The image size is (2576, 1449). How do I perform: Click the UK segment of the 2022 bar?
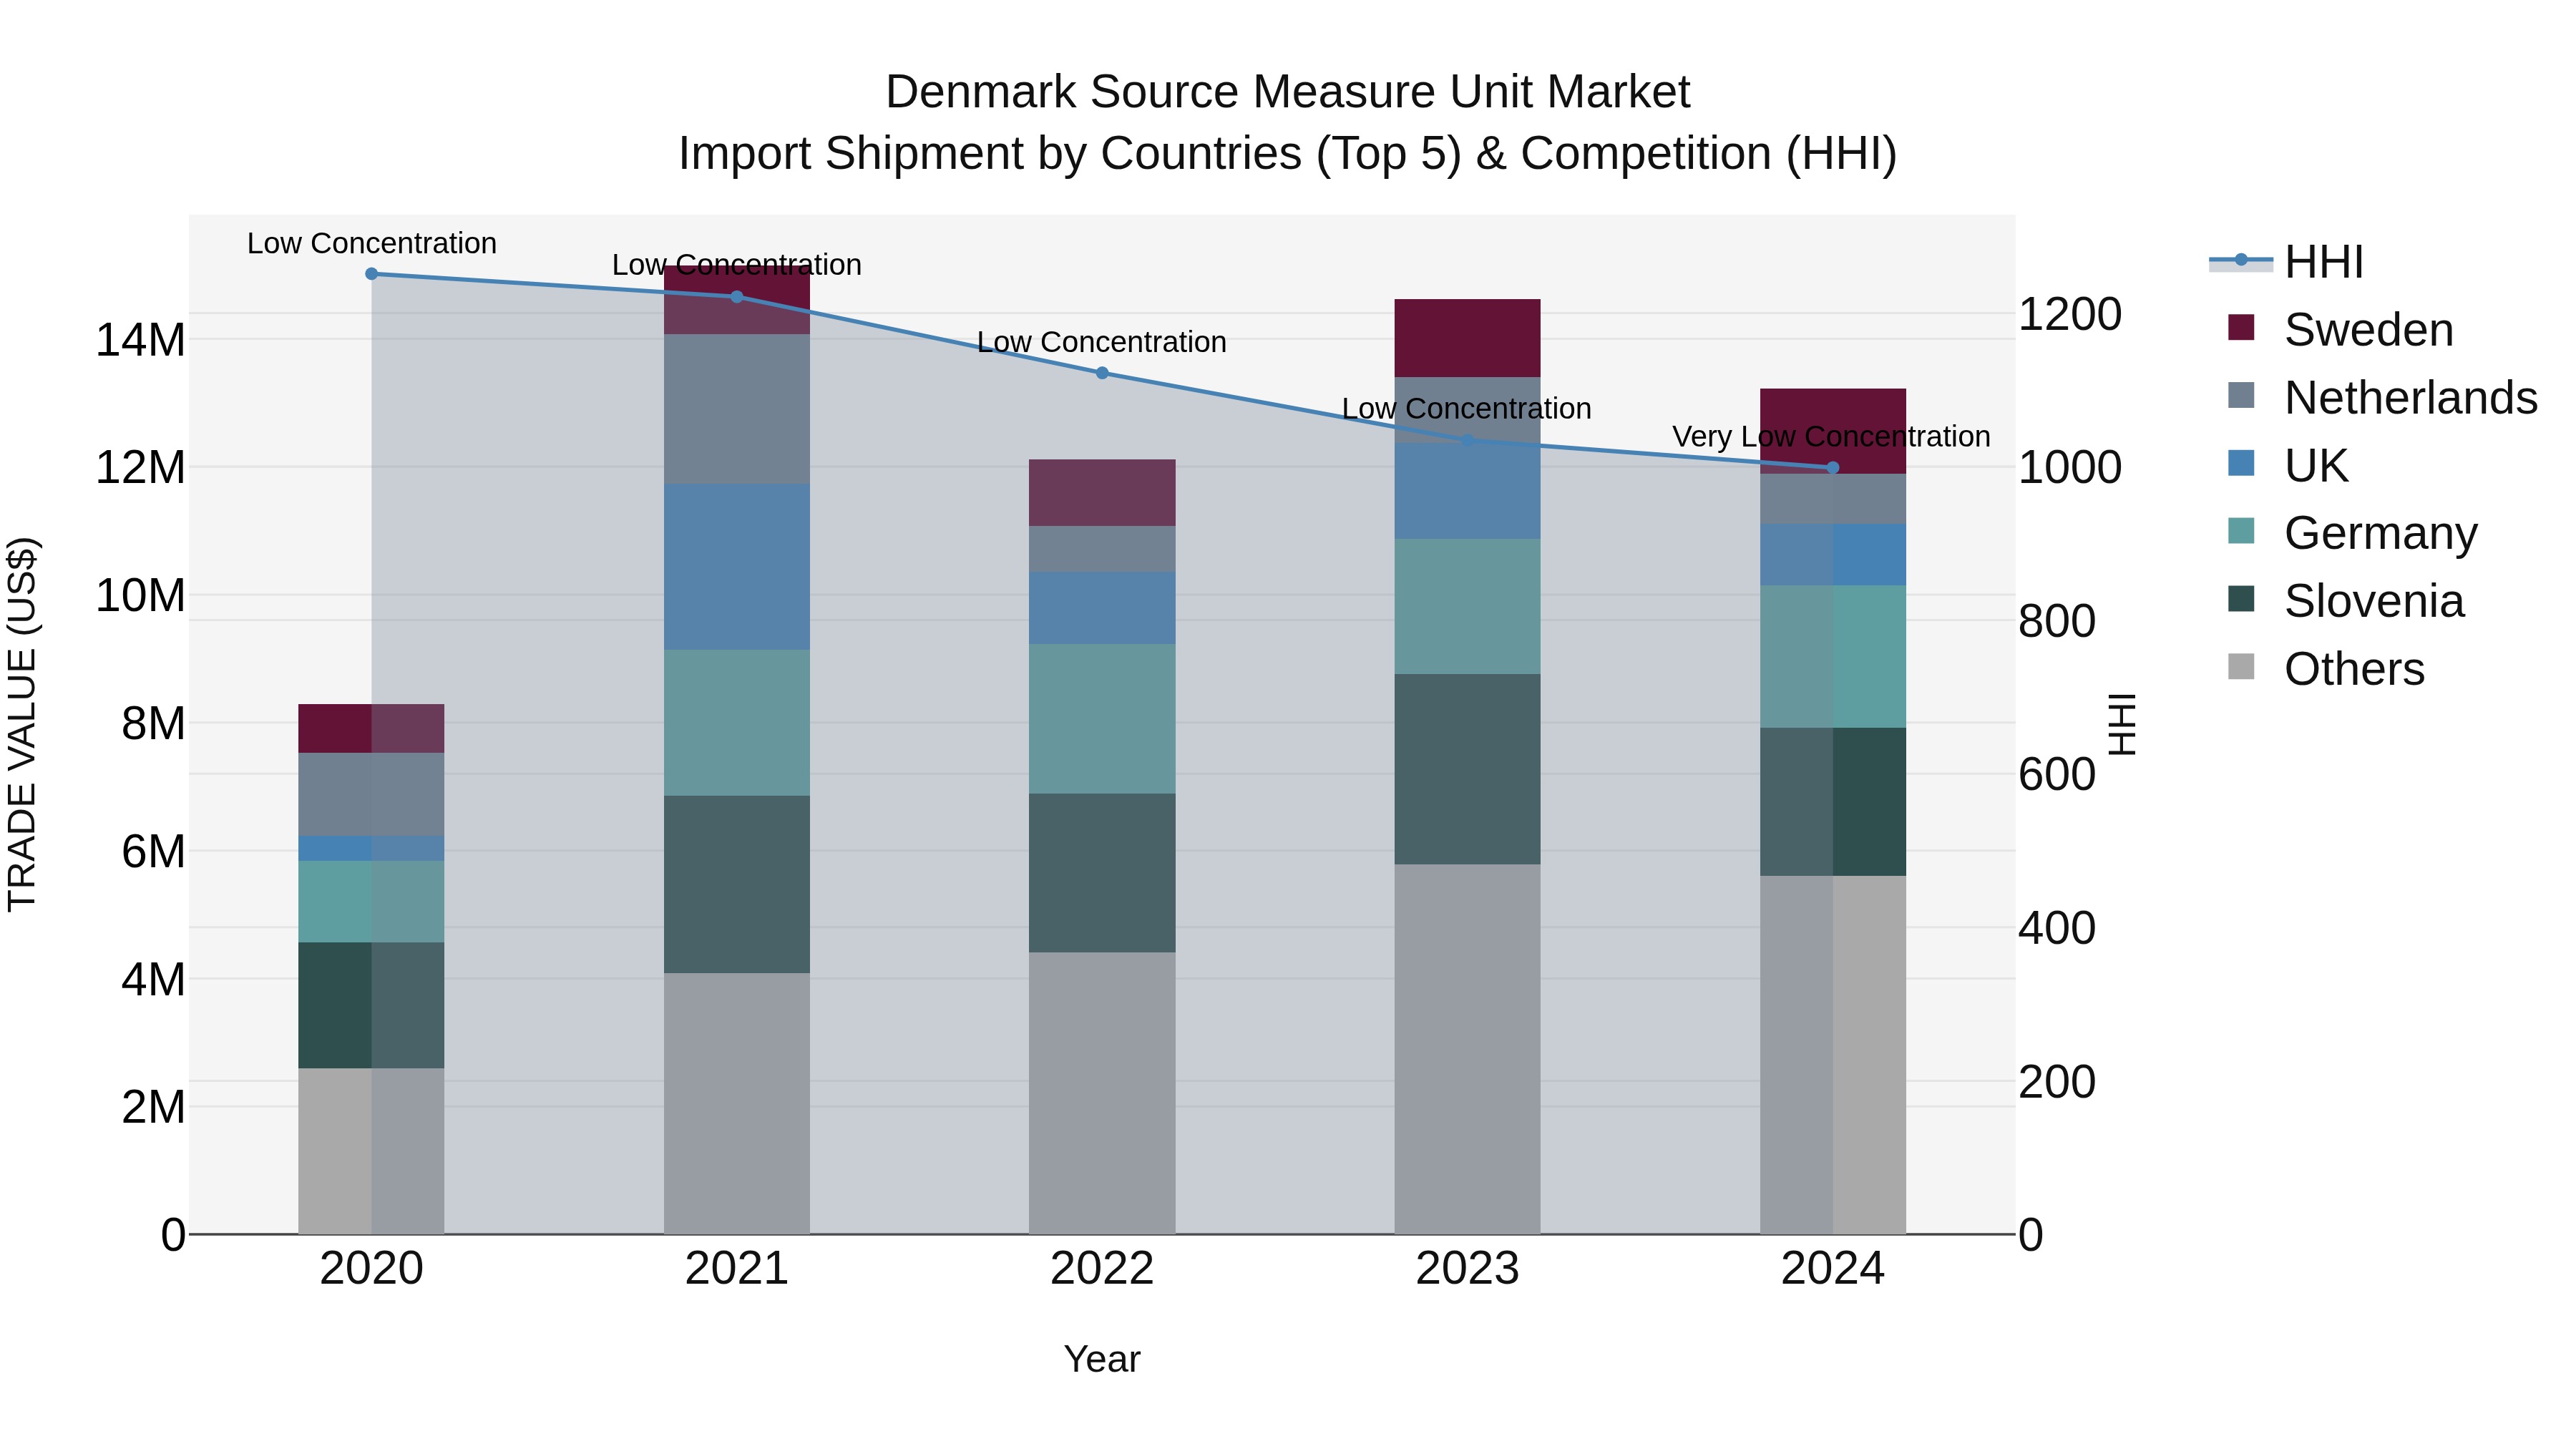click(1102, 608)
